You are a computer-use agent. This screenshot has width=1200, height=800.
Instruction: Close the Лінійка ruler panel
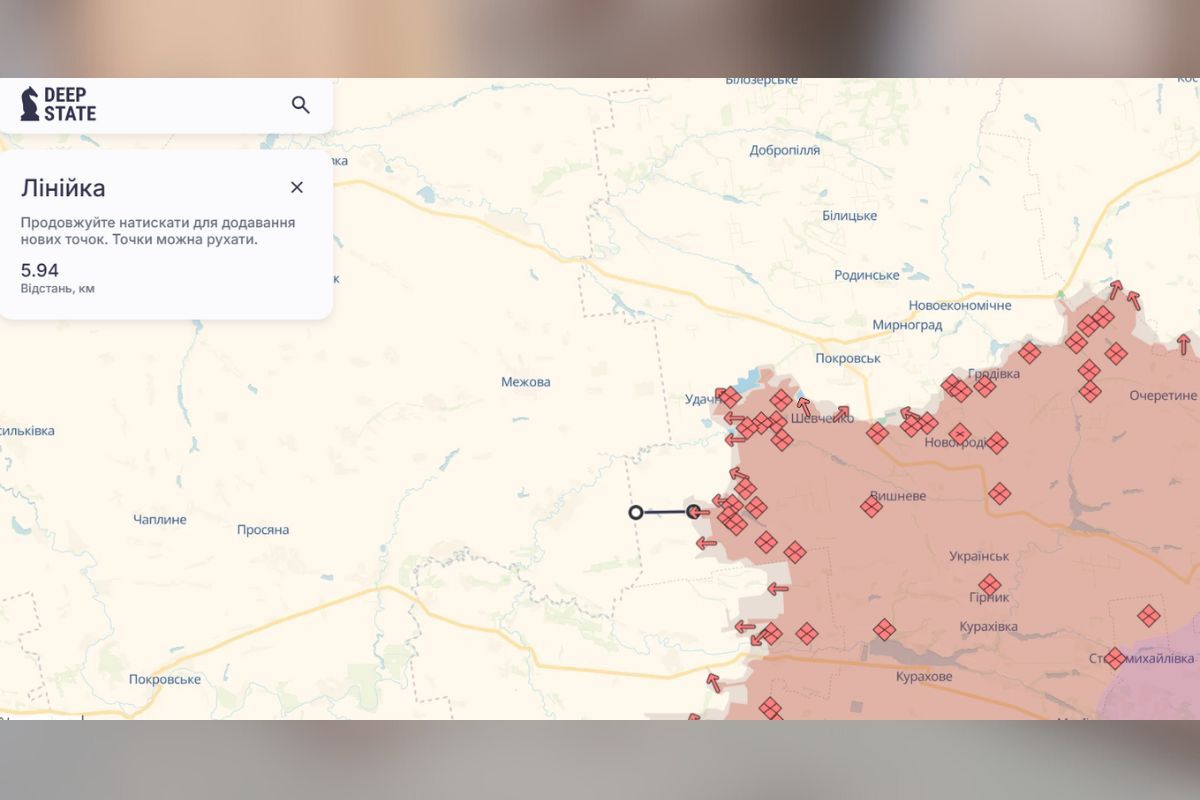point(297,187)
